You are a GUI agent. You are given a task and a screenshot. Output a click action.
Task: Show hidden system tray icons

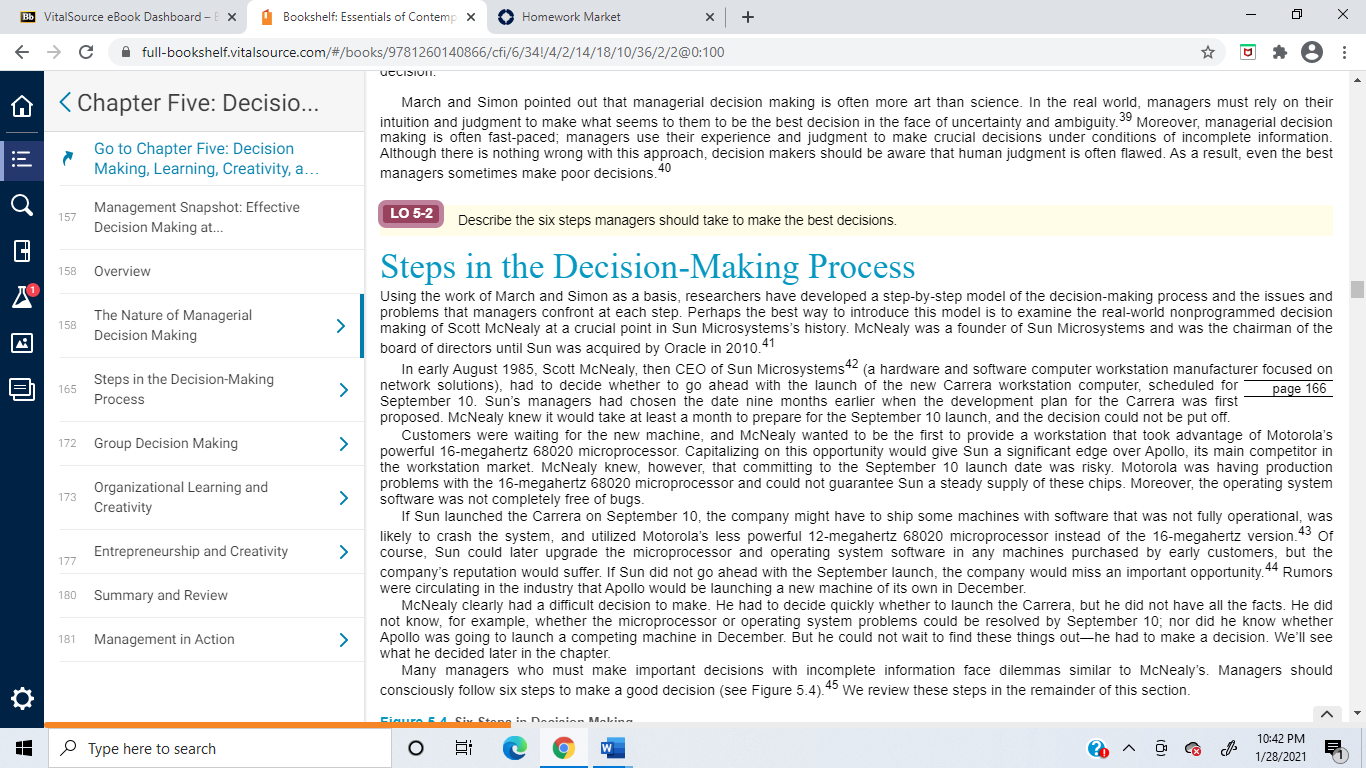click(1129, 748)
